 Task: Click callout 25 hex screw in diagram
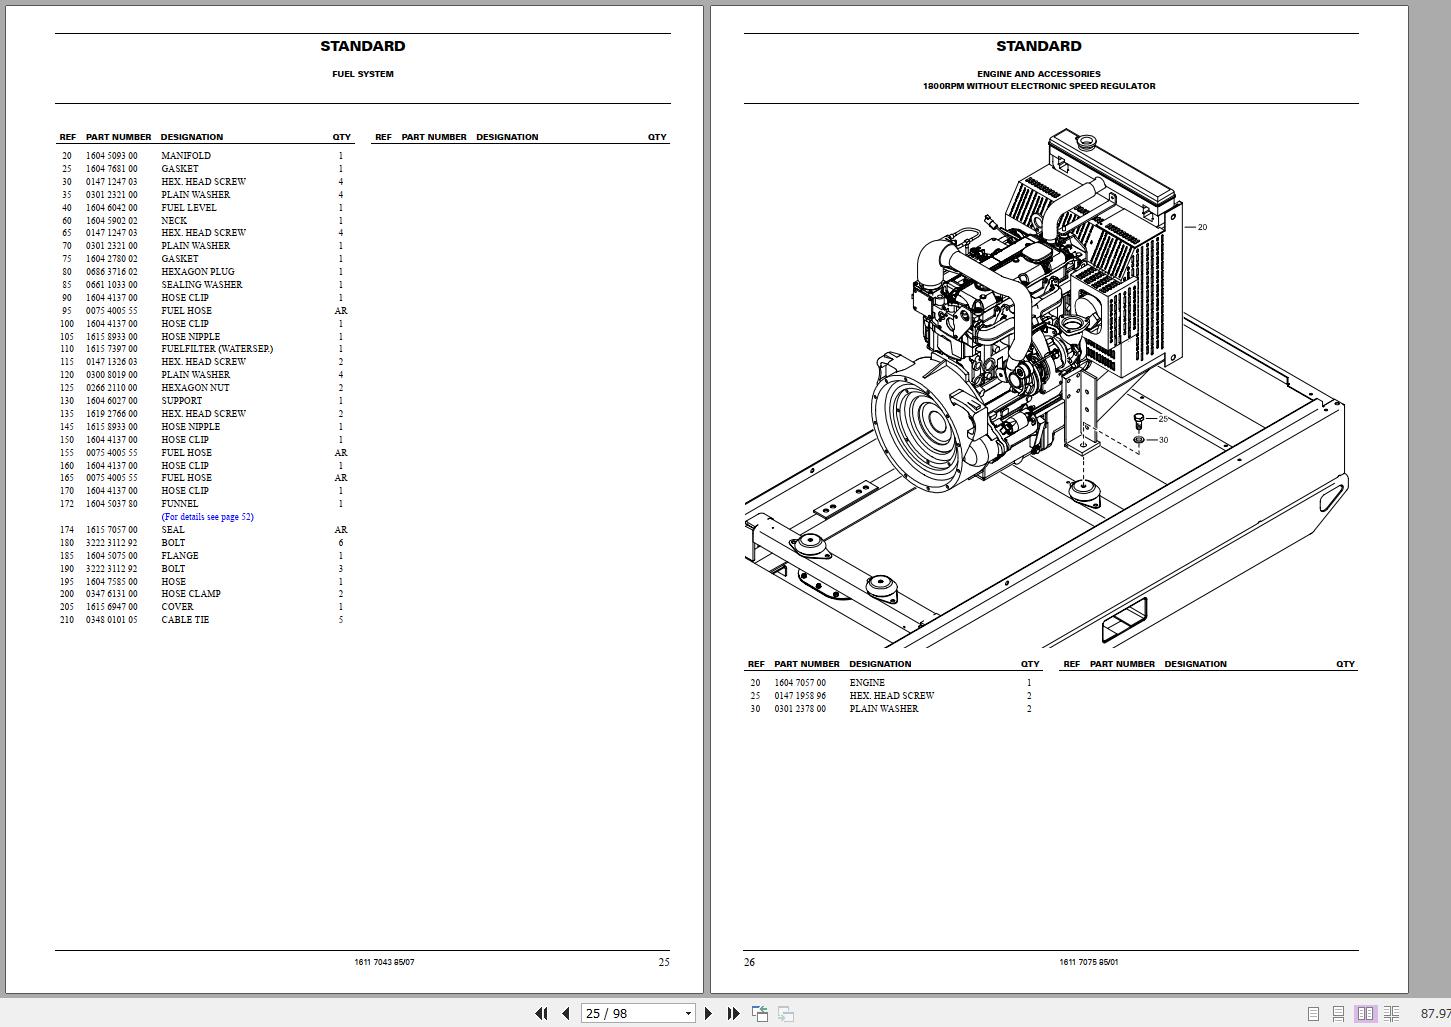pyautogui.click(x=1163, y=419)
